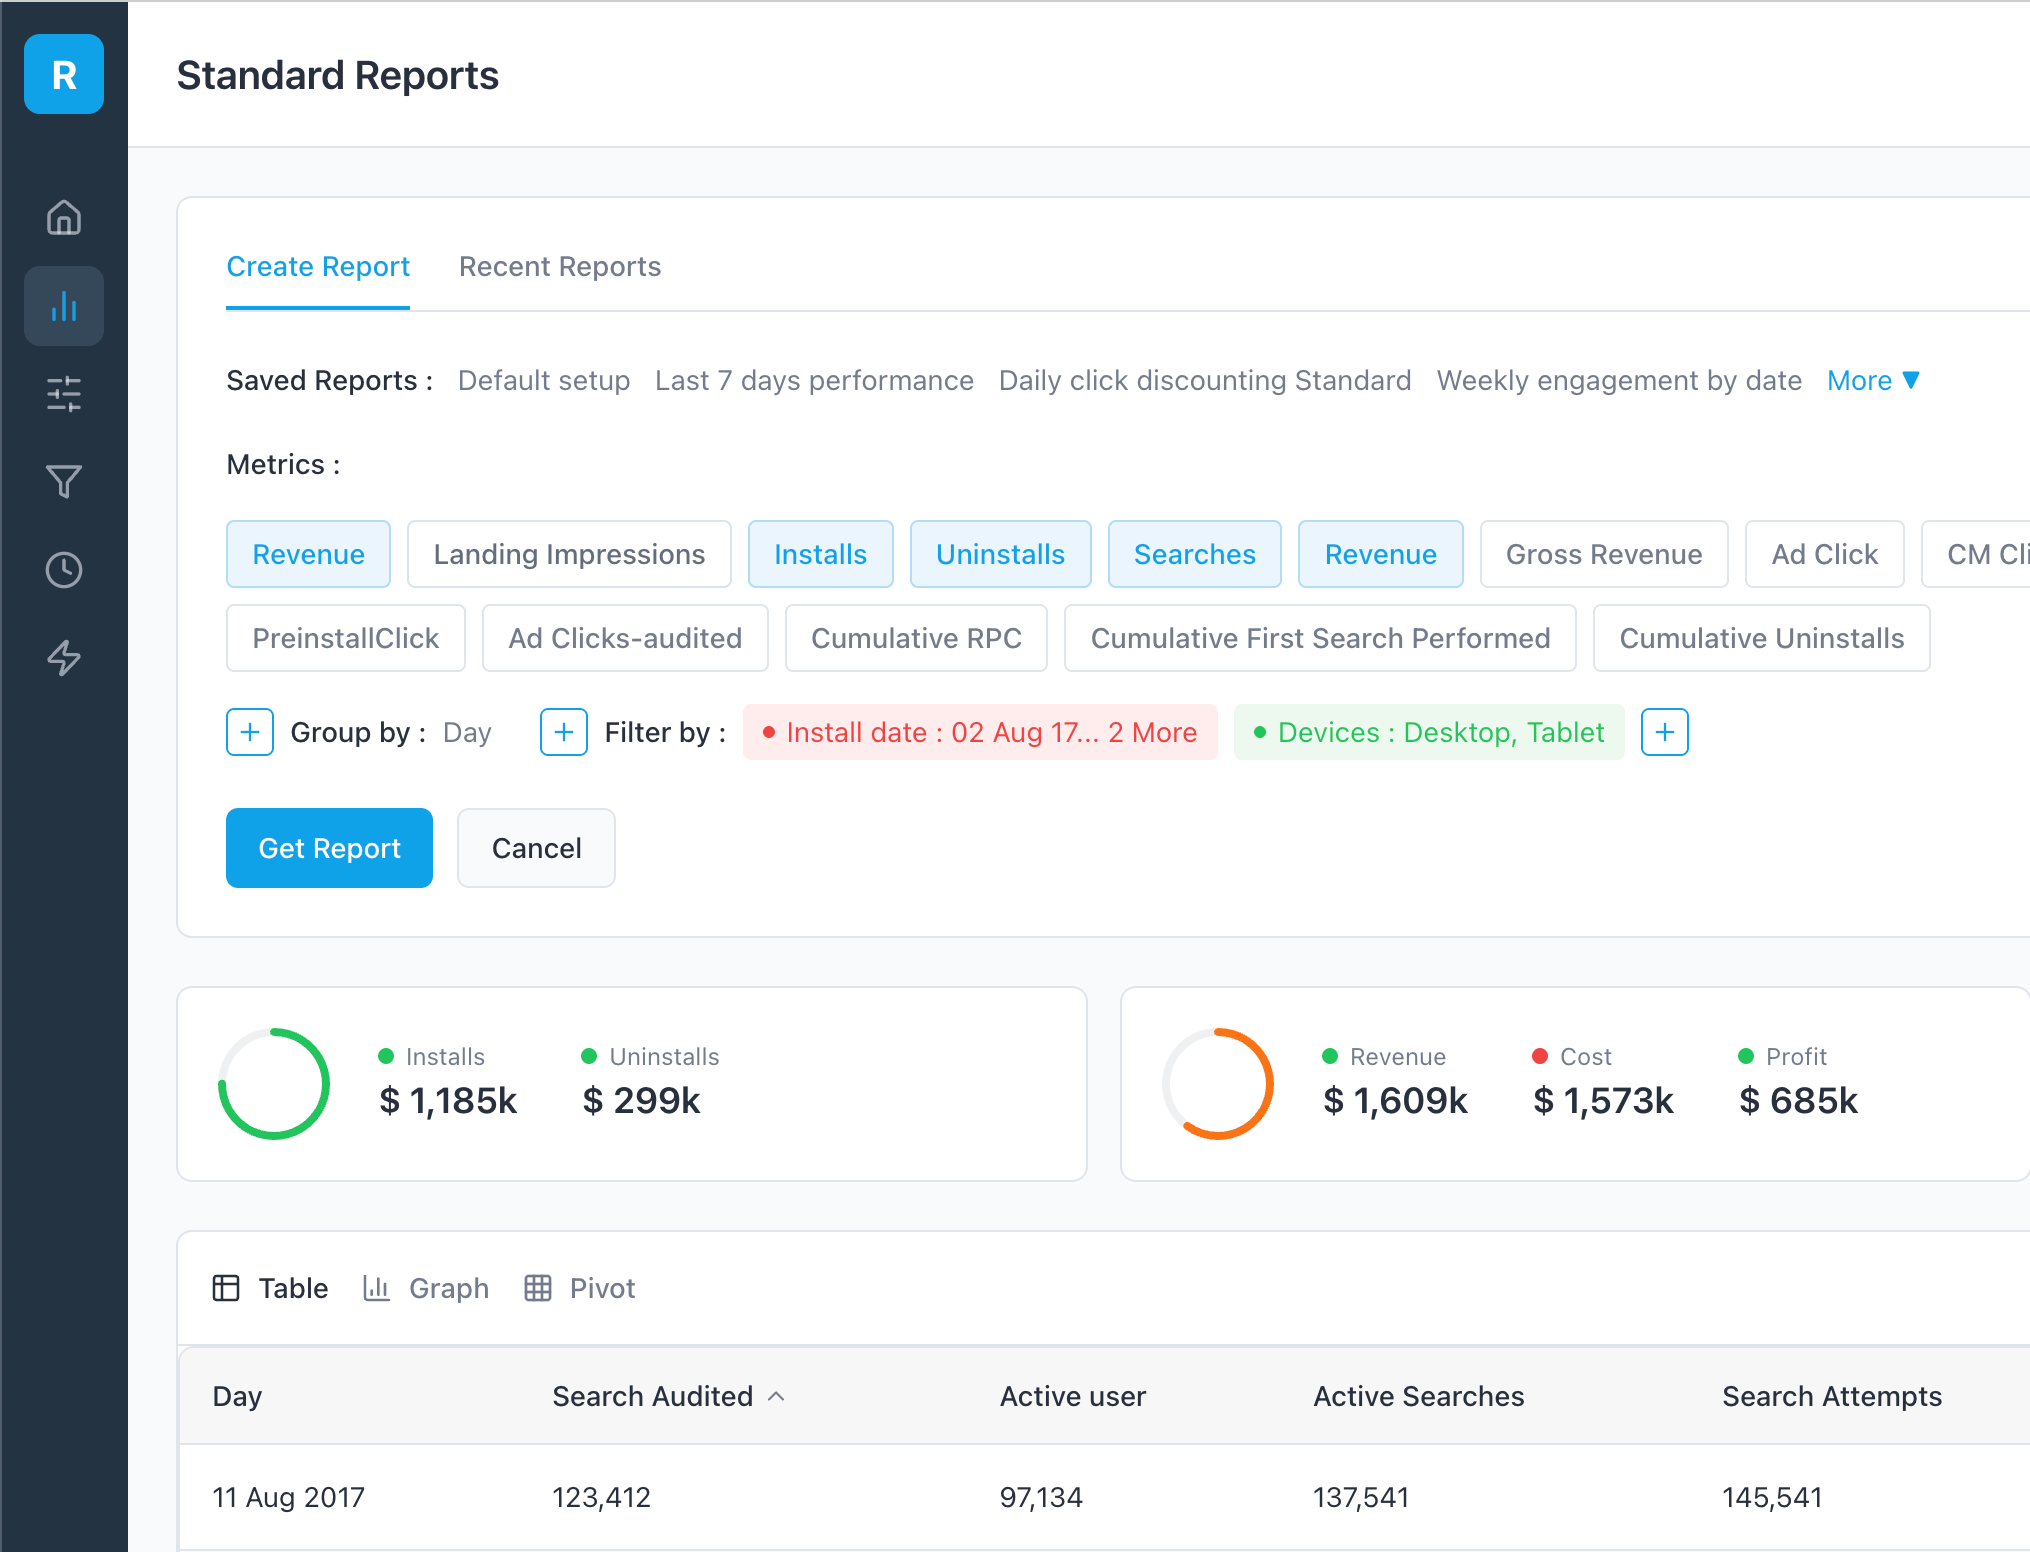Screen dimensions: 2030x1552
Task: Click the 97,134 Active user value
Action: [x=1041, y=1497]
